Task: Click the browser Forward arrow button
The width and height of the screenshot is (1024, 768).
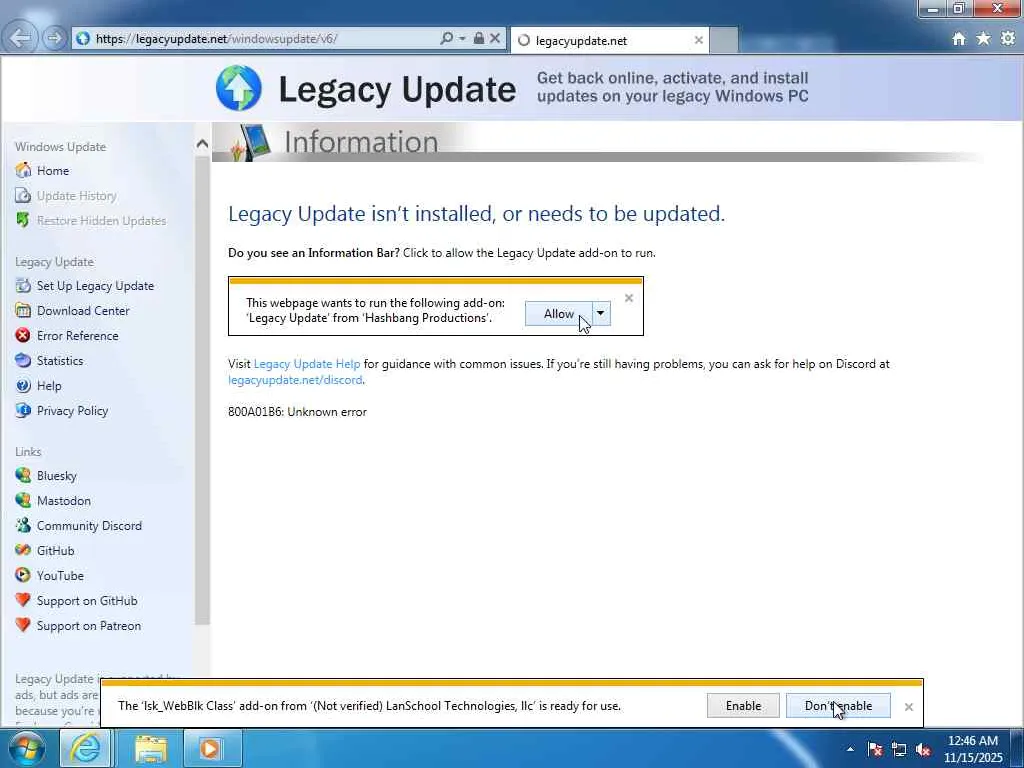Action: [x=54, y=39]
